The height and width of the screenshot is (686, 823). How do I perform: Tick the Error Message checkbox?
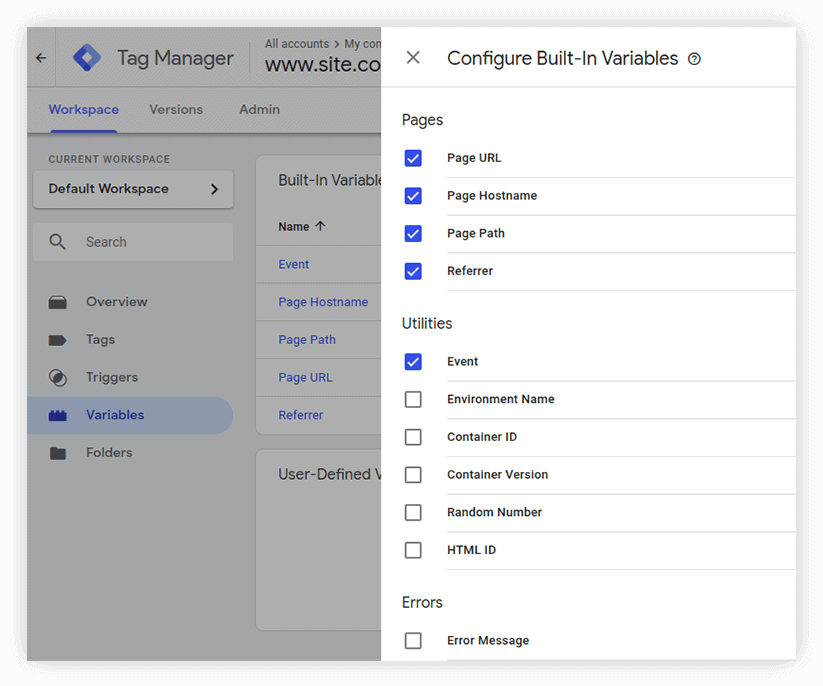(x=413, y=641)
